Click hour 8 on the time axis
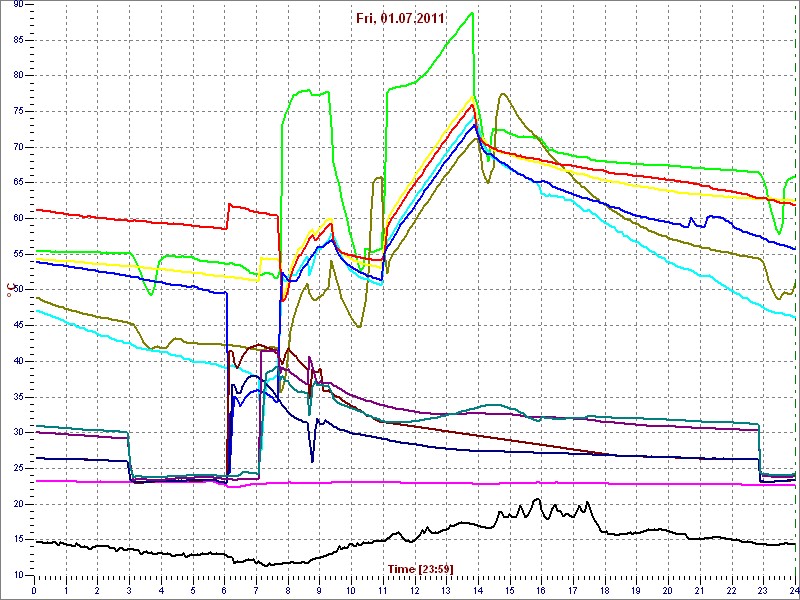800x600 pixels. point(288,591)
